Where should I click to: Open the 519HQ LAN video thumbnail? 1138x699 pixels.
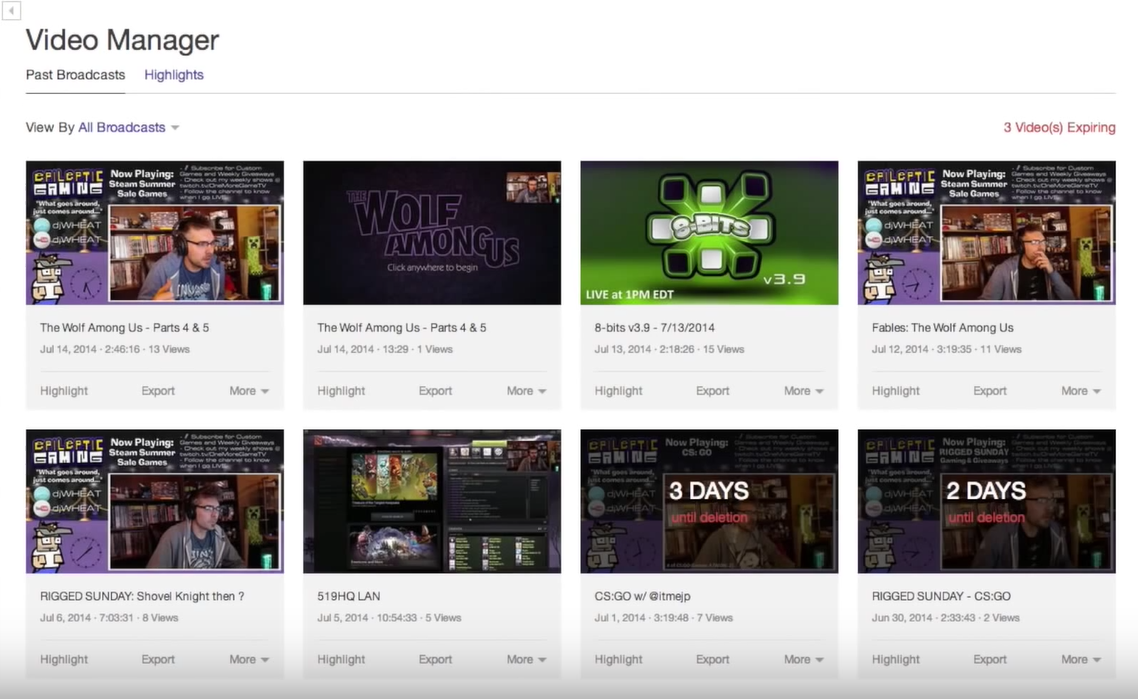tap(432, 501)
